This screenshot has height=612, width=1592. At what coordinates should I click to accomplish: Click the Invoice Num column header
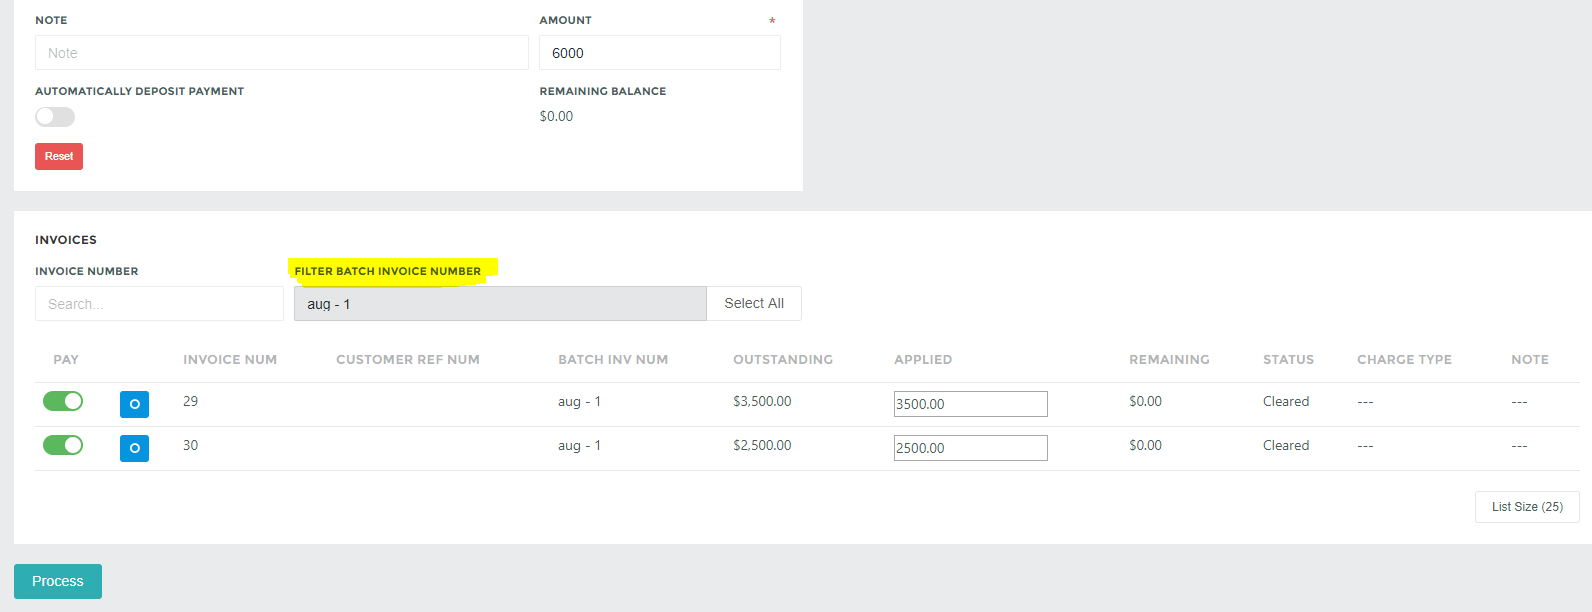point(229,359)
